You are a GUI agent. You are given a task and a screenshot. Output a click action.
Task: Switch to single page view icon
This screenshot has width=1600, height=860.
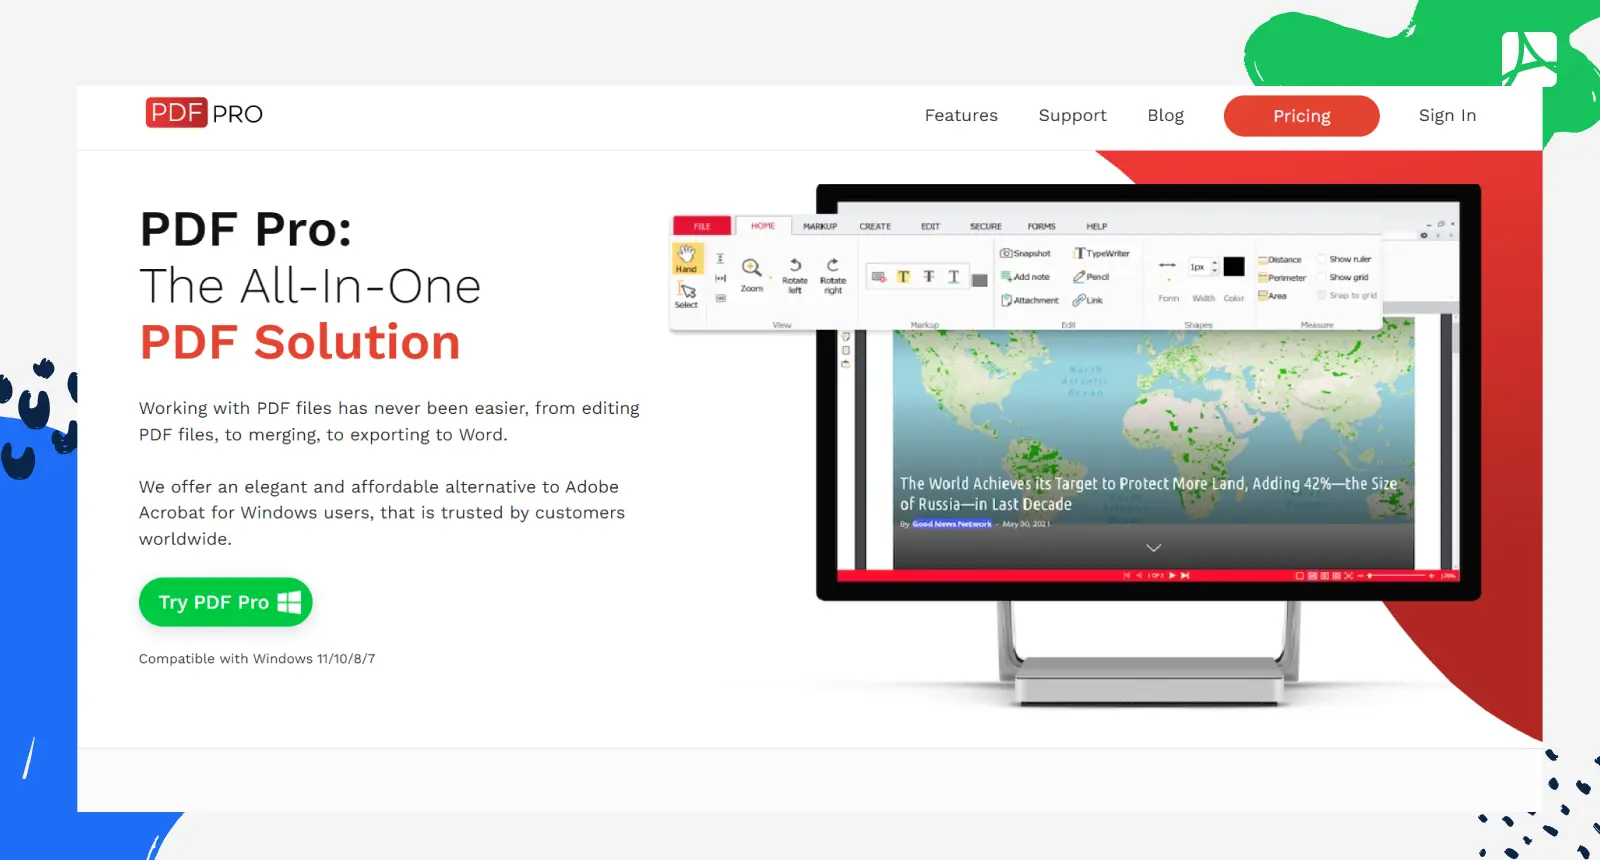pos(1299,575)
